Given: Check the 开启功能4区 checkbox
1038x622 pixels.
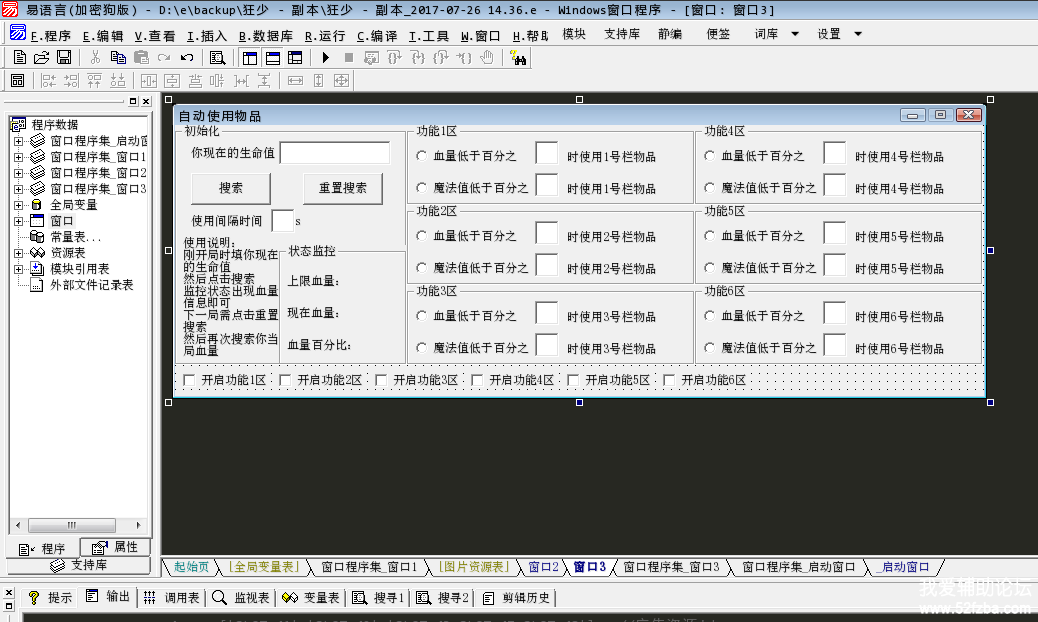Looking at the screenshot, I should [477, 380].
